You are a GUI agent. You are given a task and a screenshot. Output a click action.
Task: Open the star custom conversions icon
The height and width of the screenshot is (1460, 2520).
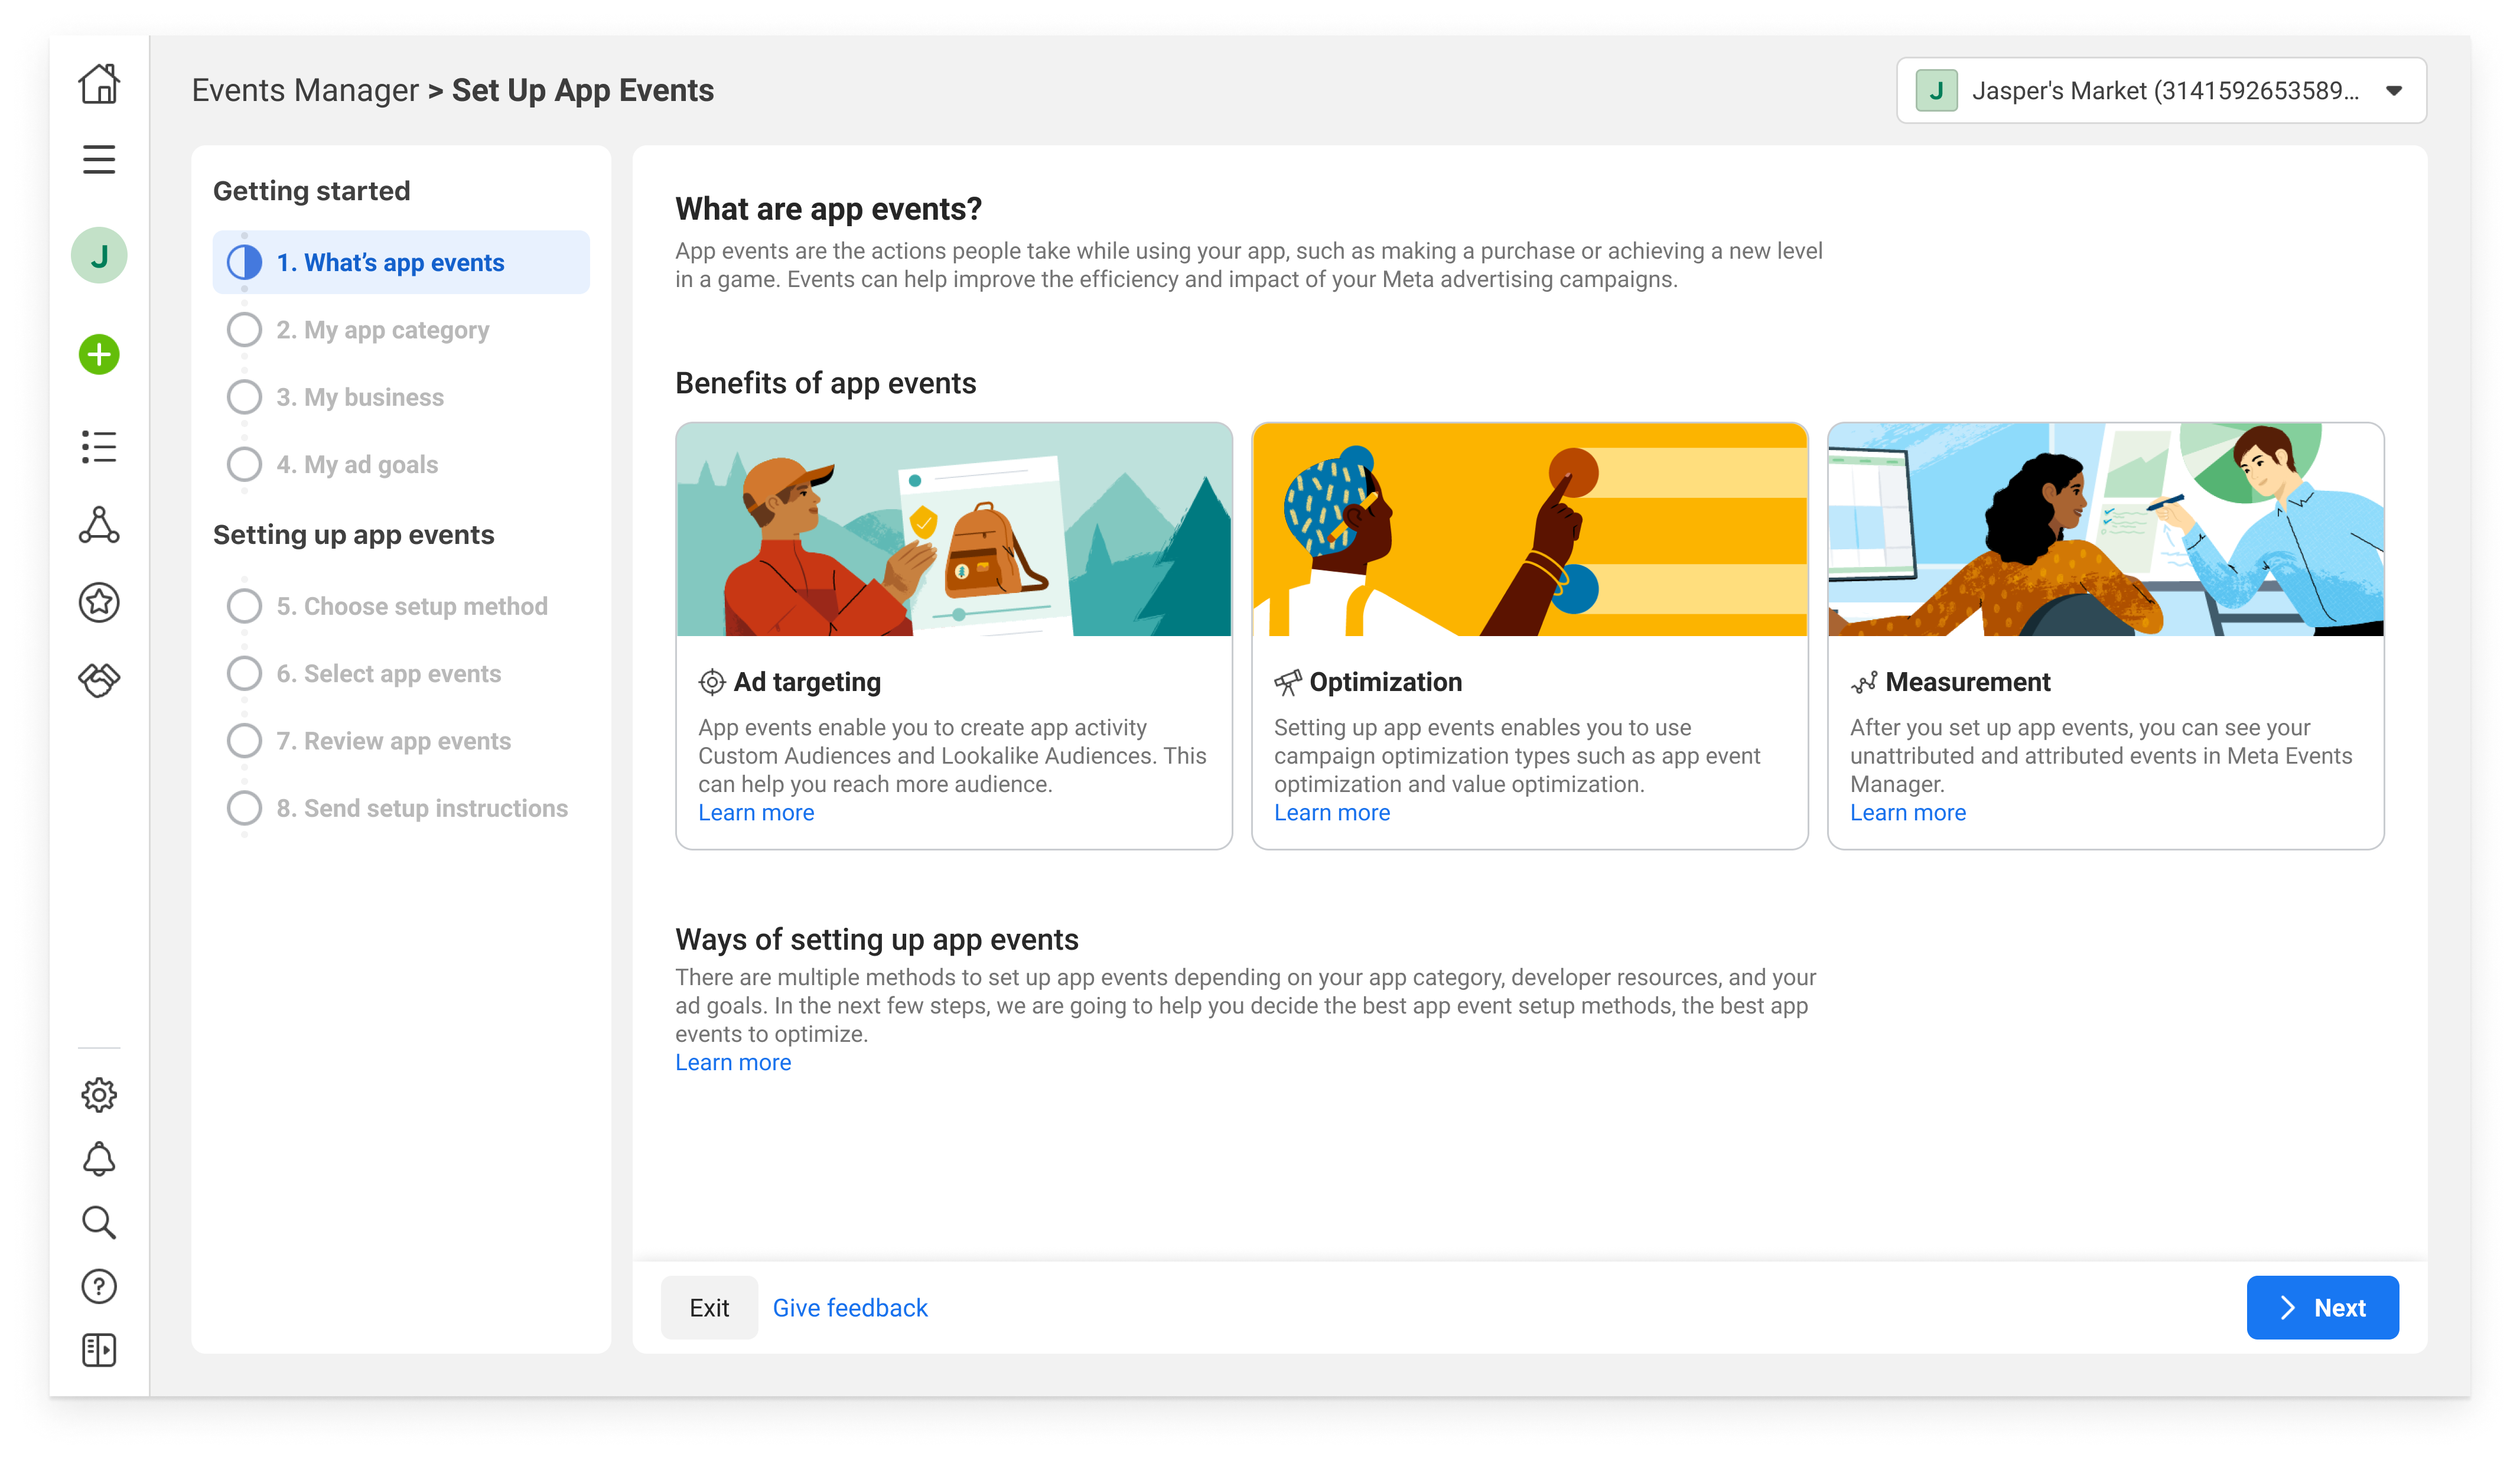99,602
